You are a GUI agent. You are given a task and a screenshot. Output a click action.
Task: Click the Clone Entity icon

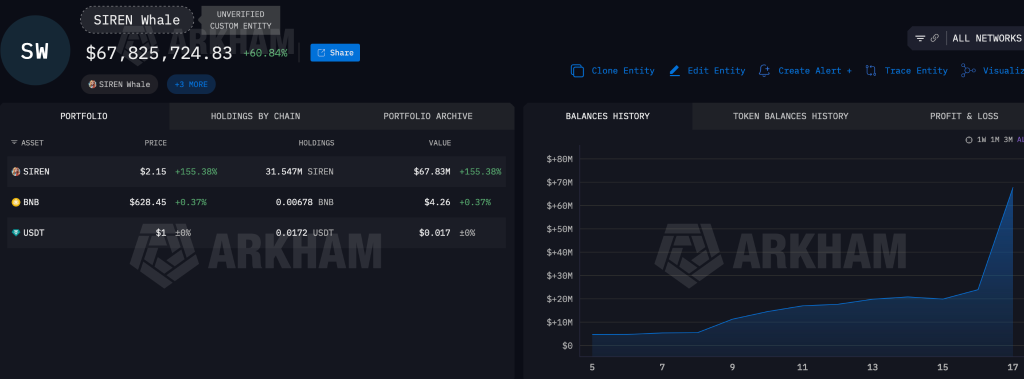coord(577,71)
